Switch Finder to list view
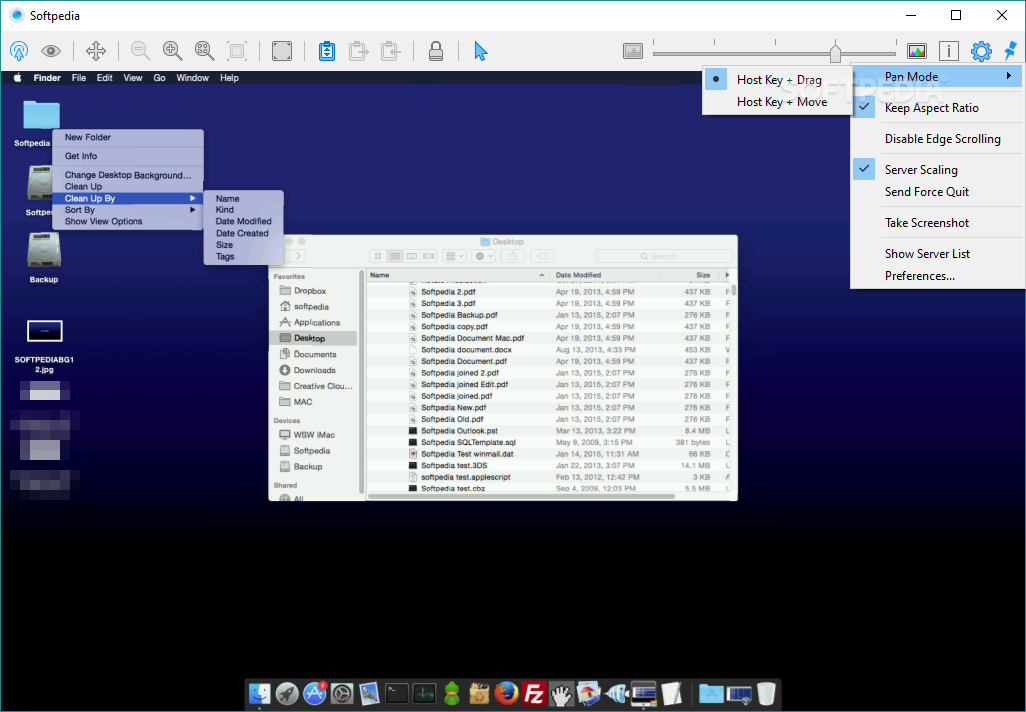The height and width of the screenshot is (712, 1026). coord(395,256)
